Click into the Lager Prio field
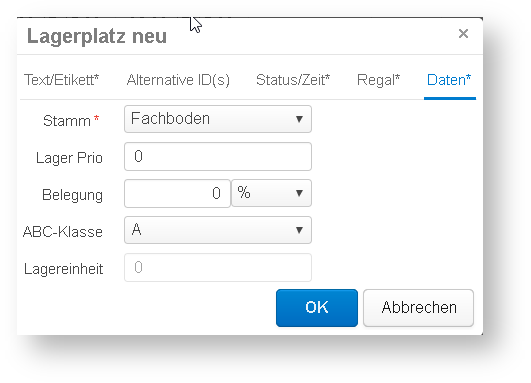The width and height of the screenshot is (531, 383). pos(218,156)
